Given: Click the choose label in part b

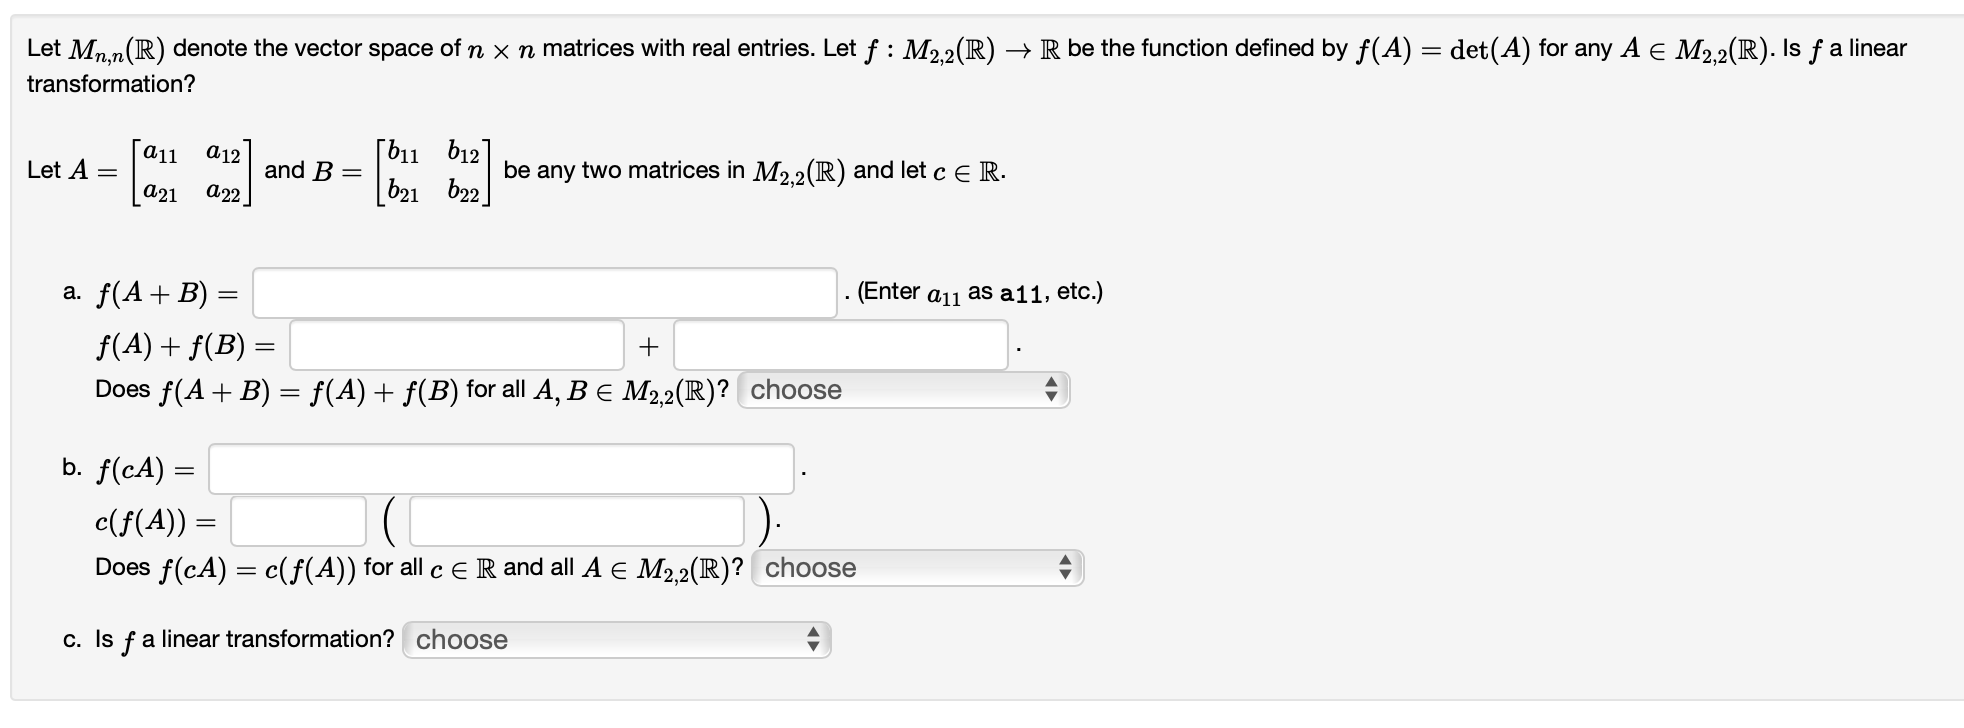Looking at the screenshot, I should click(810, 568).
